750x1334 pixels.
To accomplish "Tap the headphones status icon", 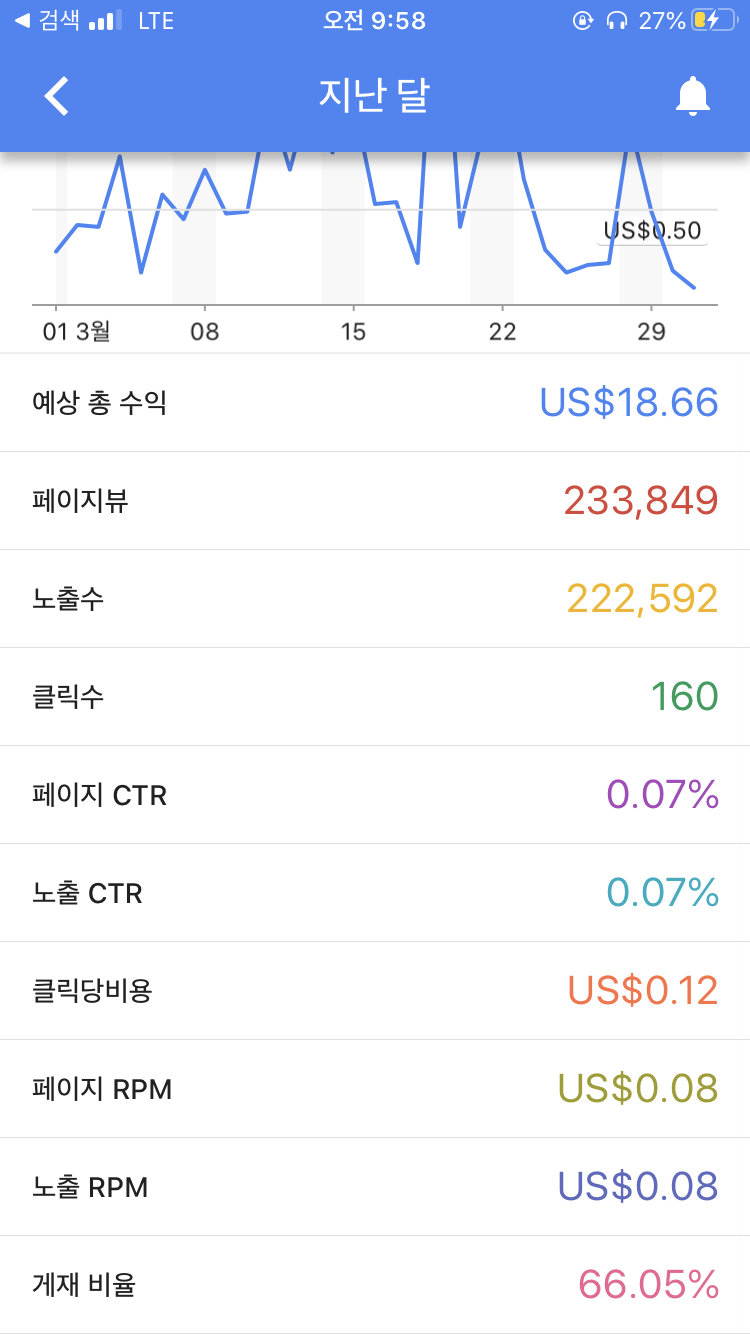I will point(617,20).
